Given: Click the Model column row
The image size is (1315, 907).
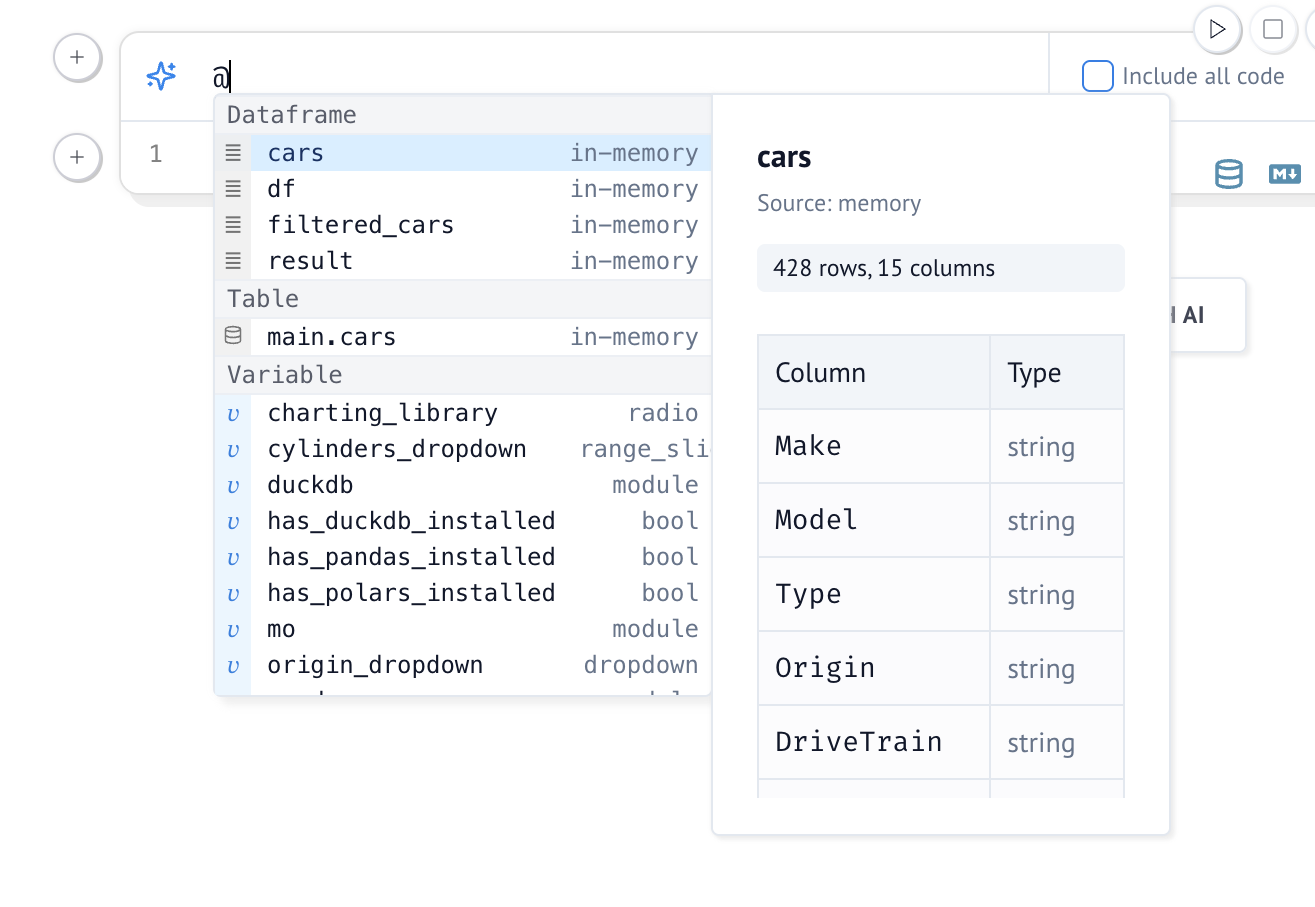Looking at the screenshot, I should tap(941, 520).
